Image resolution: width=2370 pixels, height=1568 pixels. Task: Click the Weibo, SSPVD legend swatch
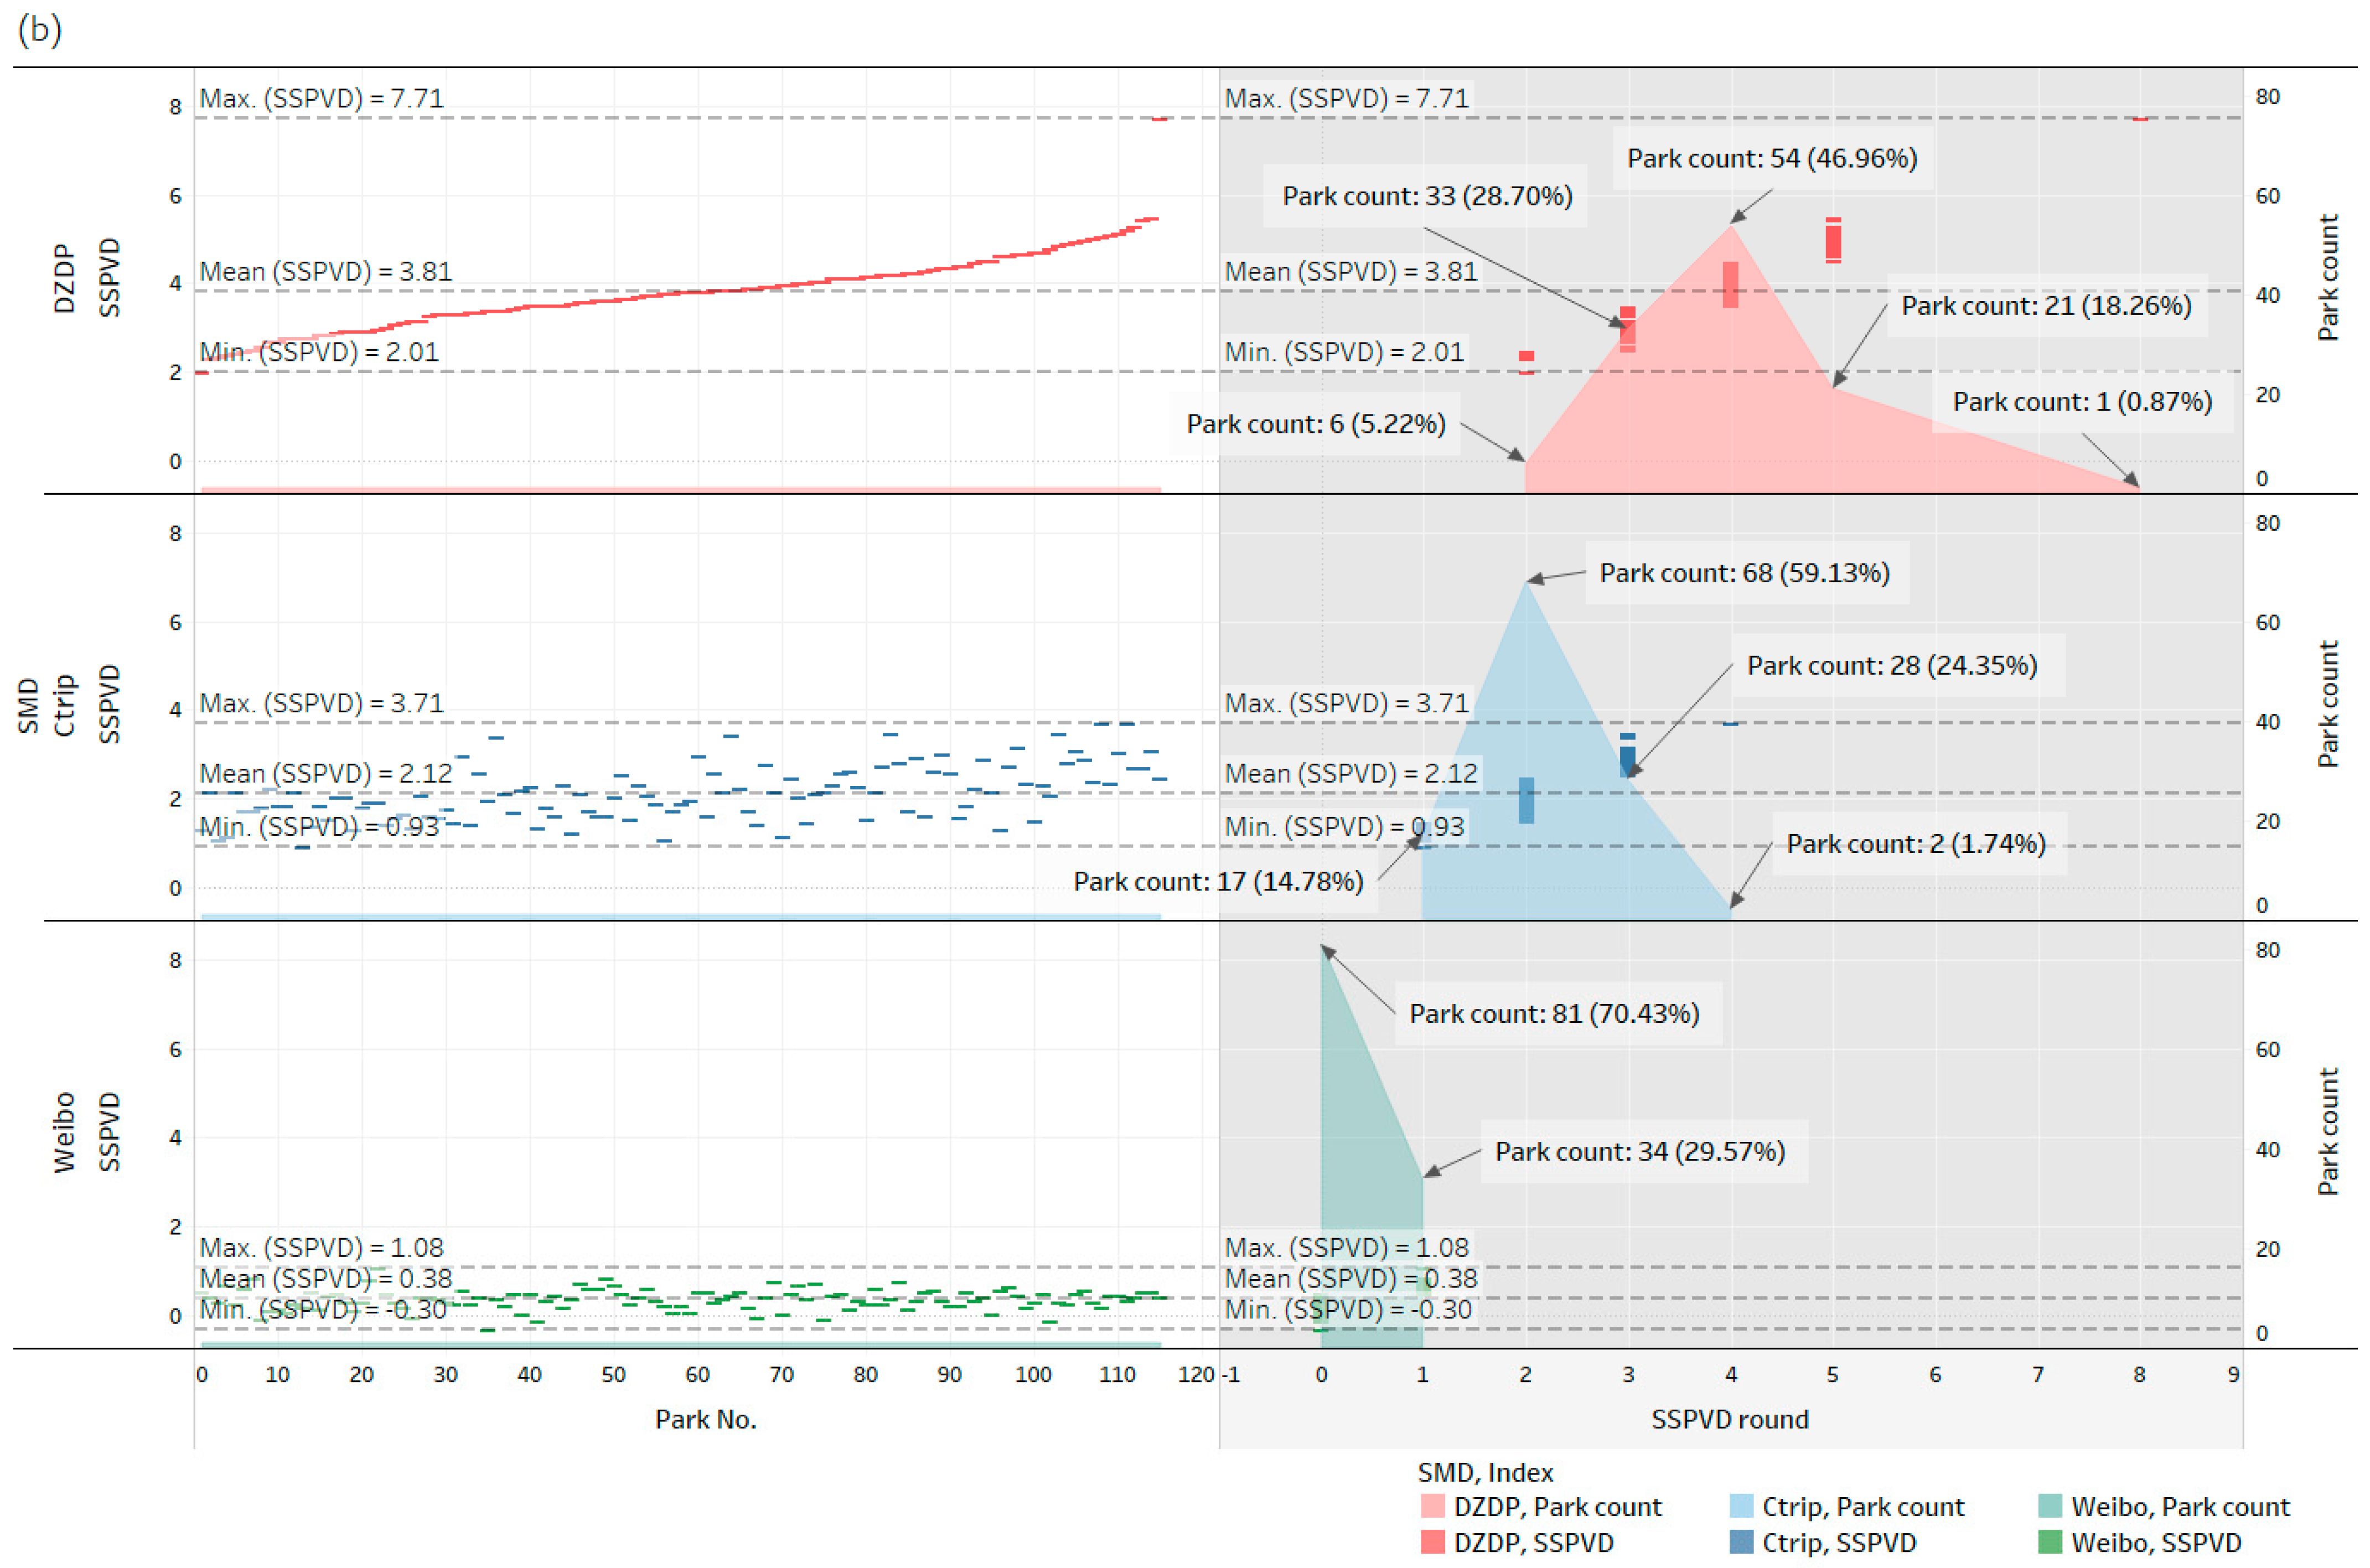[2049, 1542]
